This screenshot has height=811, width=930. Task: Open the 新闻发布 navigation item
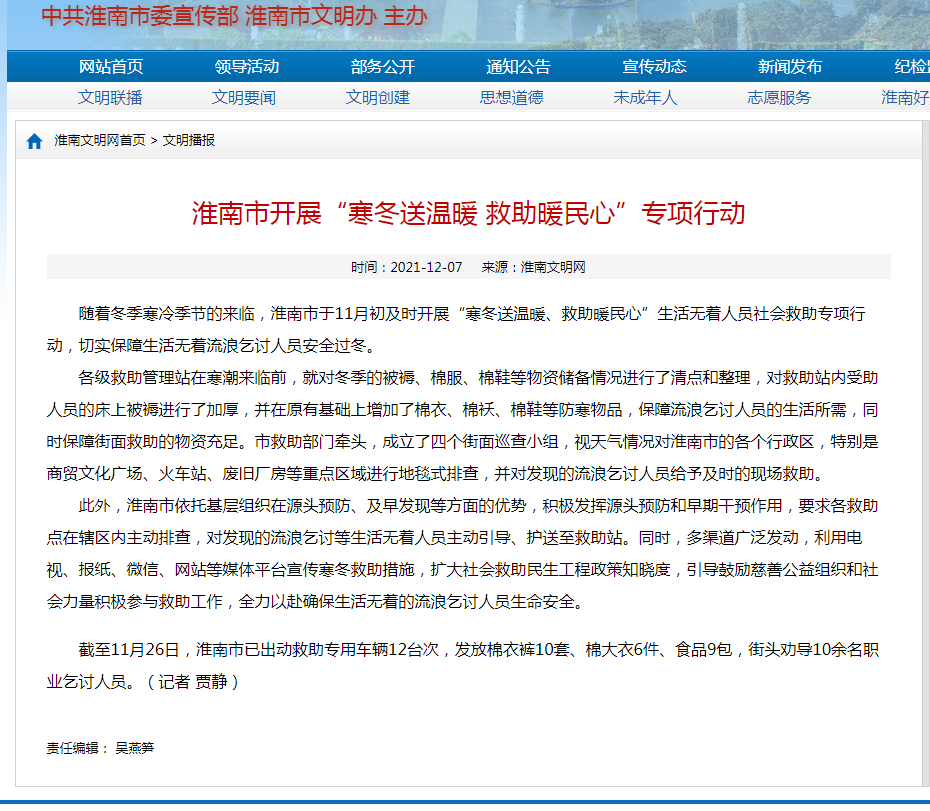(x=786, y=66)
